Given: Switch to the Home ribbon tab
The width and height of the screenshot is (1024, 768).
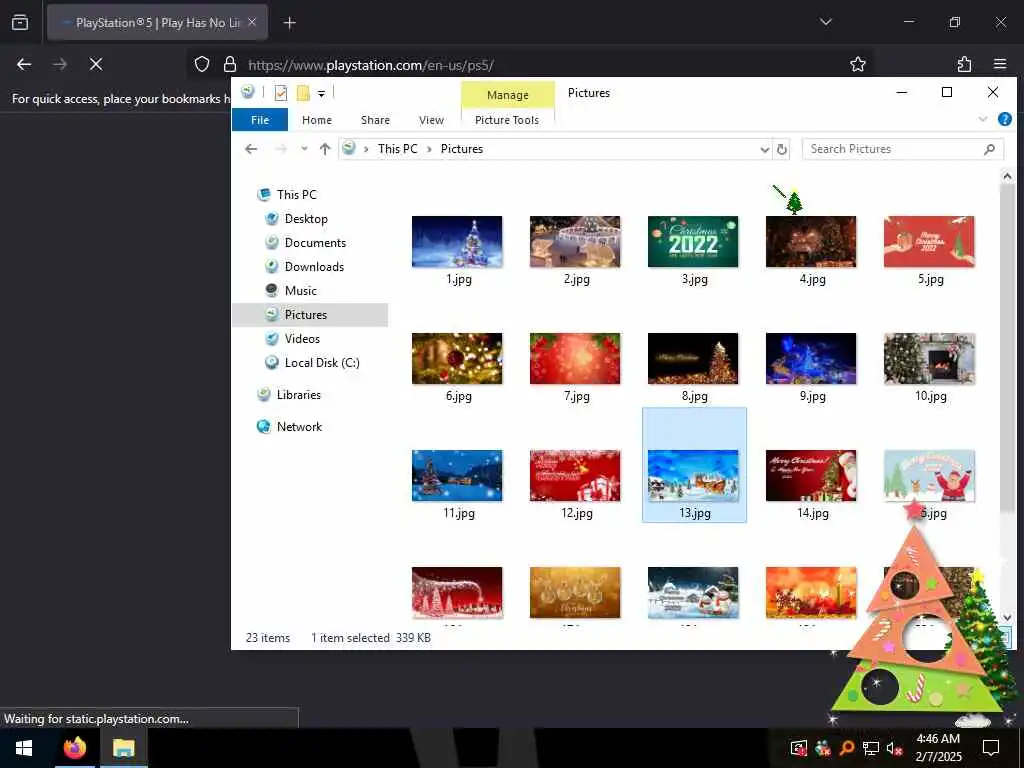Looking at the screenshot, I should click(x=317, y=120).
